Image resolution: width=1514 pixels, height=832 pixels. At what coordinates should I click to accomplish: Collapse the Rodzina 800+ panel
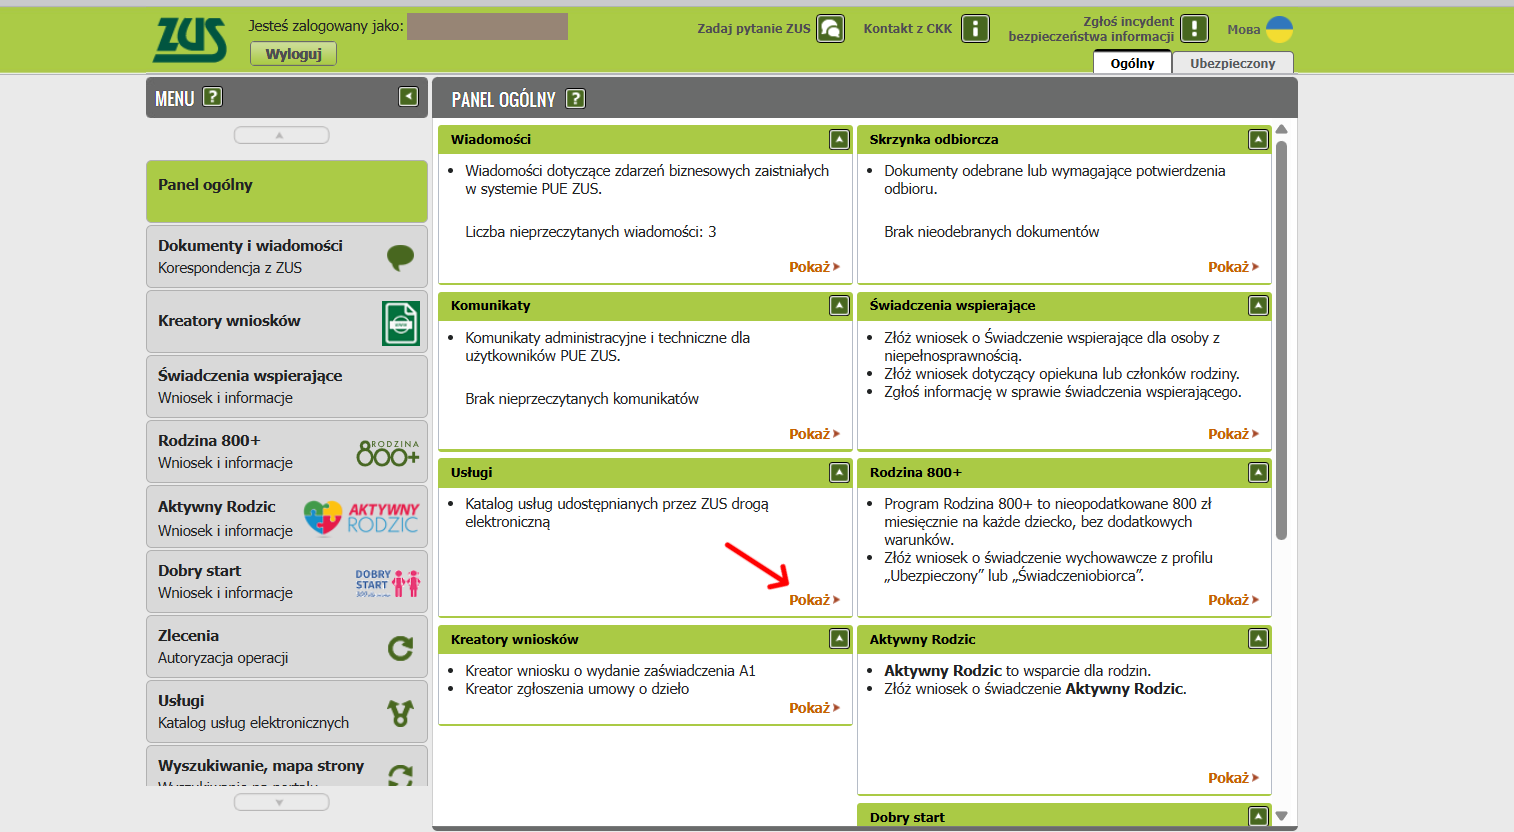coord(1258,473)
